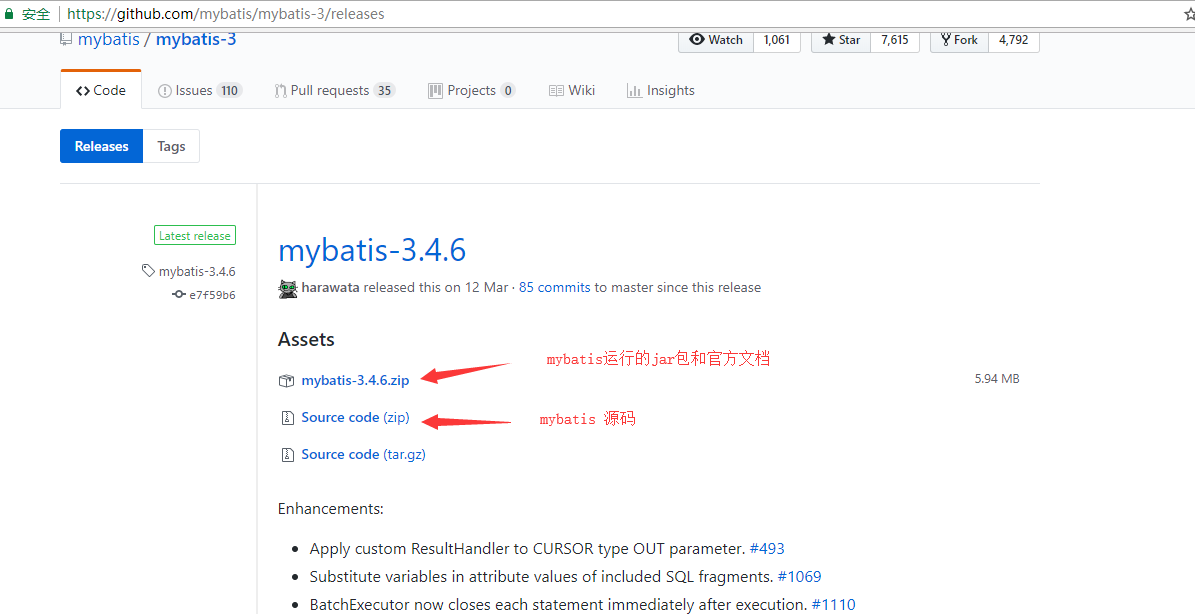The width and height of the screenshot is (1195, 614).
Task: Click the Enhancements: heading text
Action: (331, 509)
